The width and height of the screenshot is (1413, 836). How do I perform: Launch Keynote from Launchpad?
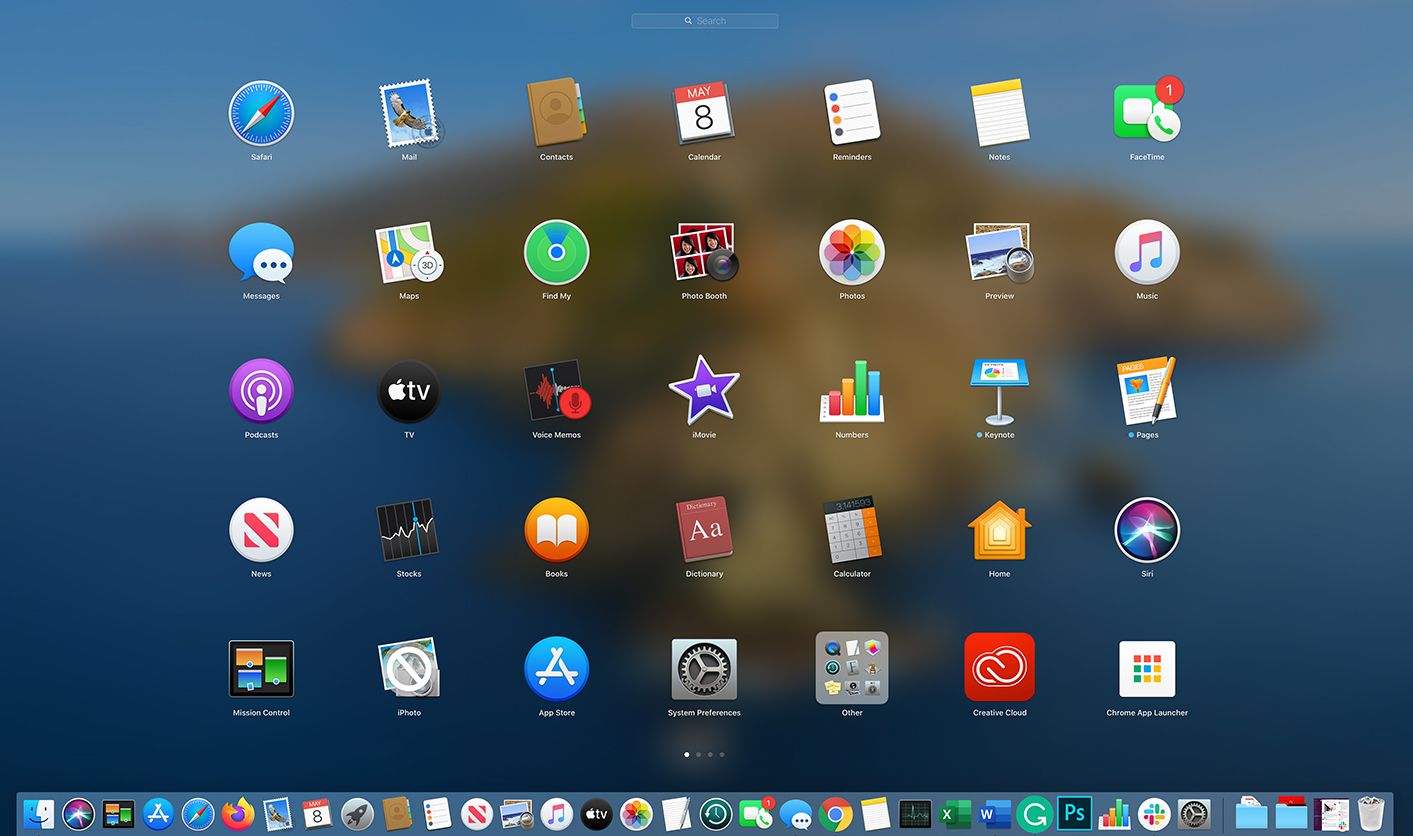coord(999,391)
